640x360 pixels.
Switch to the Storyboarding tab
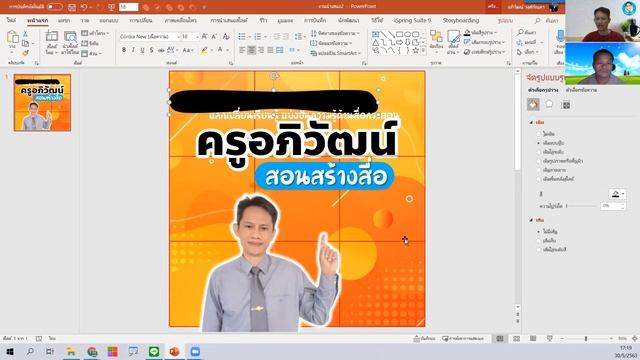coord(461,20)
